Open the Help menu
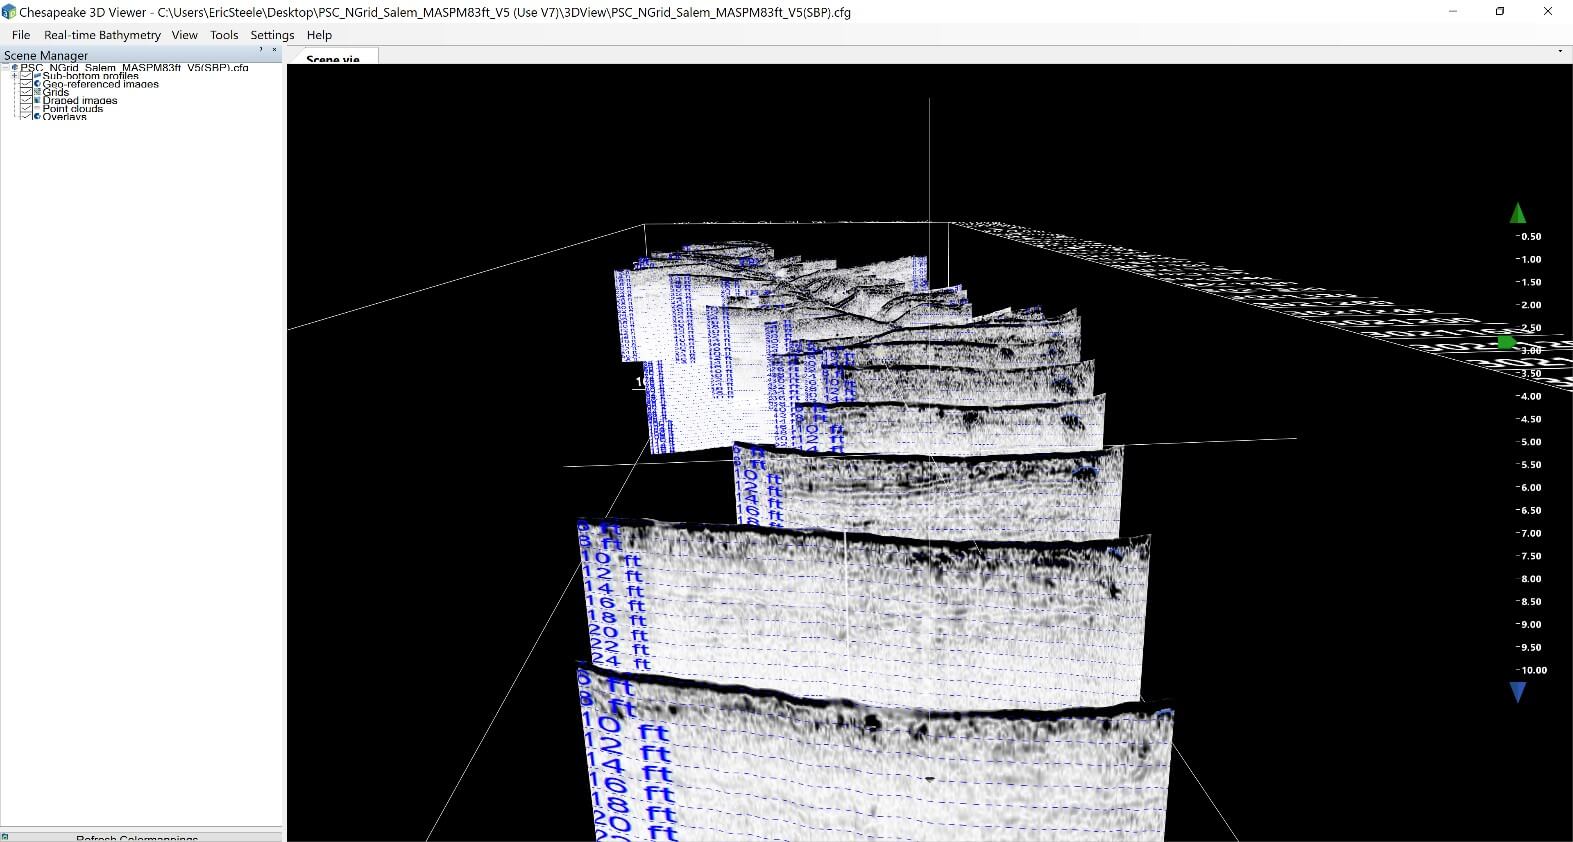This screenshot has width=1573, height=842. 319,35
